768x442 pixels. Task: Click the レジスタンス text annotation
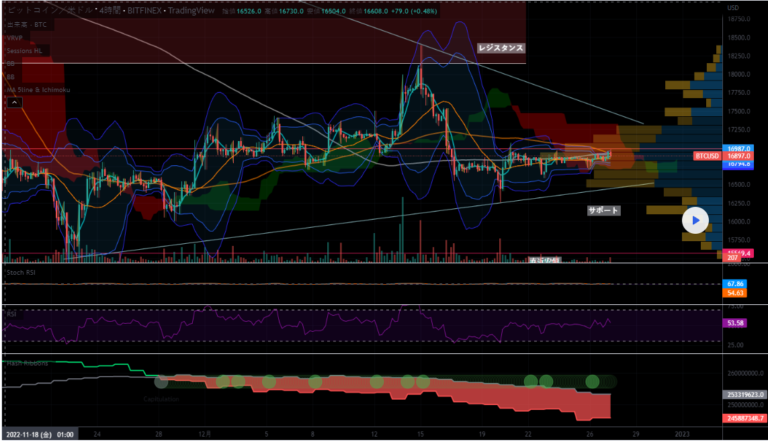501,47
